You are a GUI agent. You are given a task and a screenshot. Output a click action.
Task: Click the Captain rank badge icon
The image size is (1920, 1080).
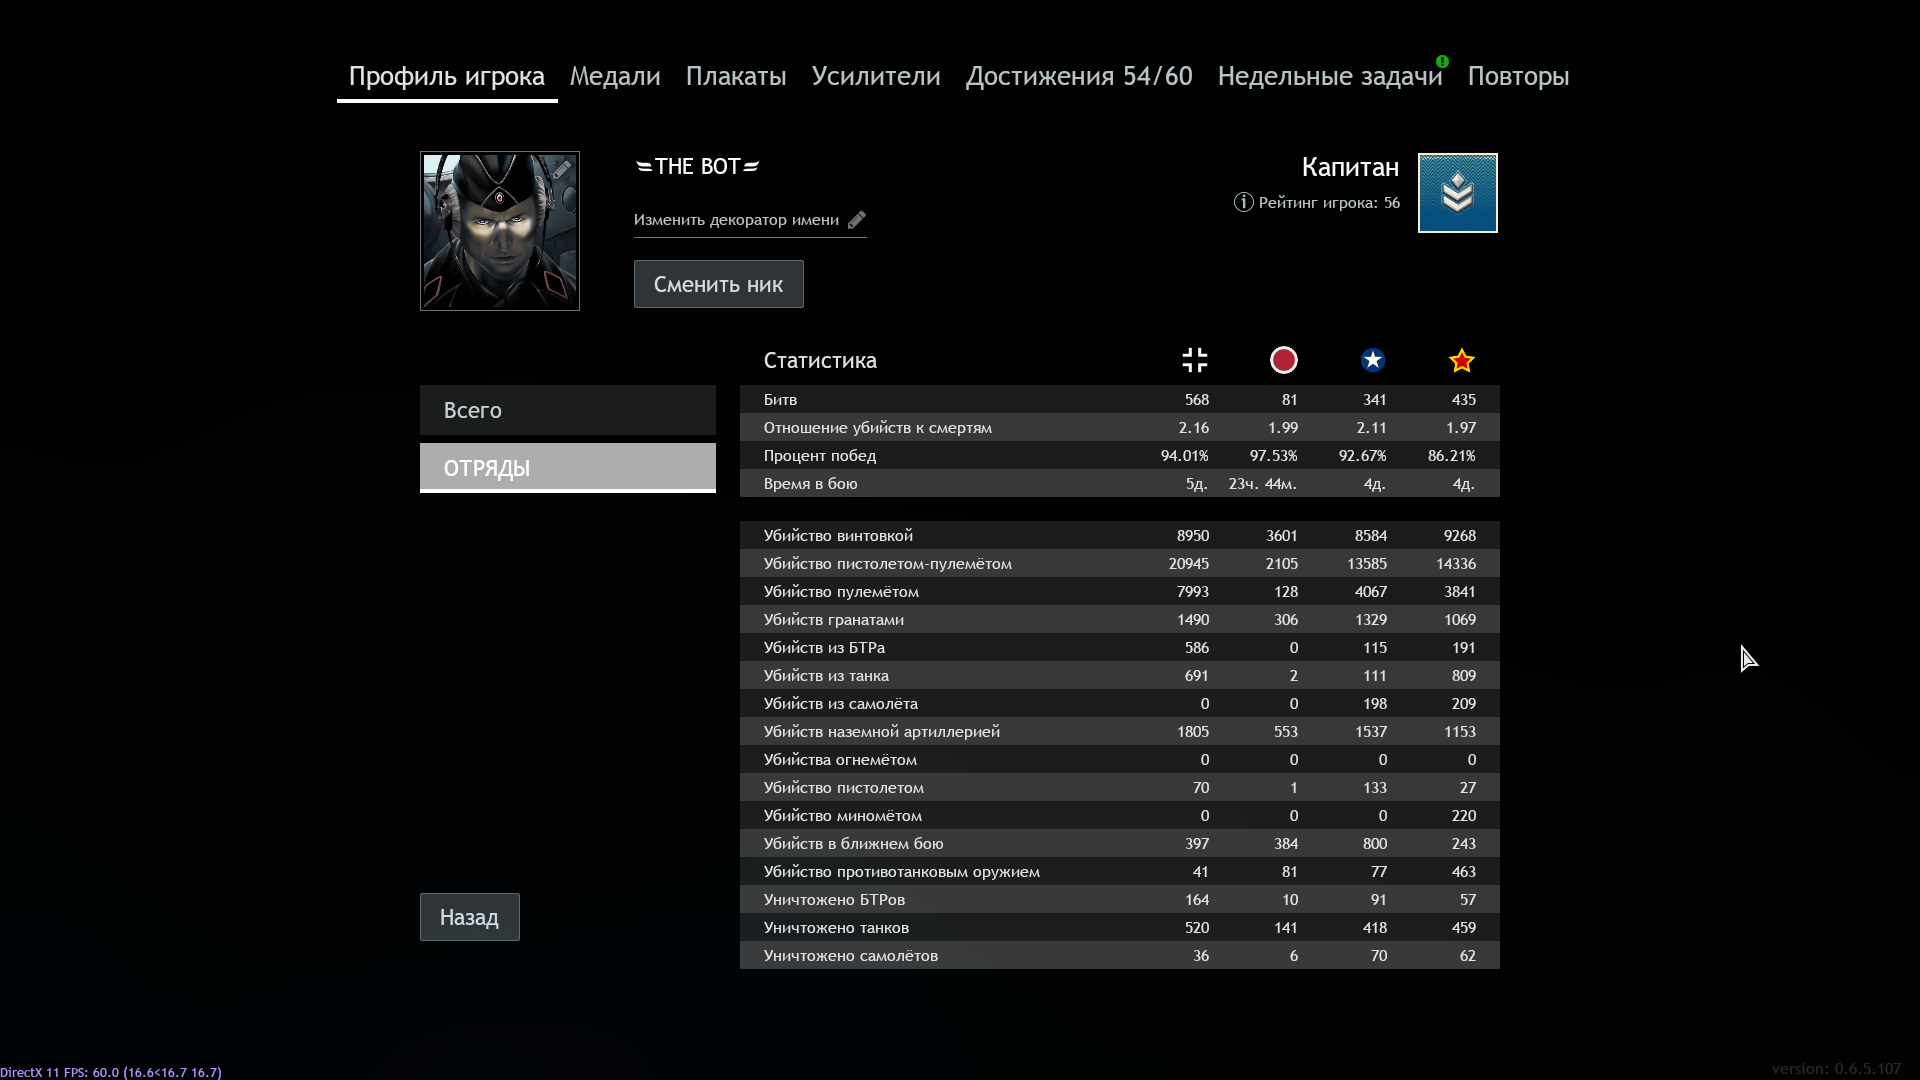click(1457, 193)
